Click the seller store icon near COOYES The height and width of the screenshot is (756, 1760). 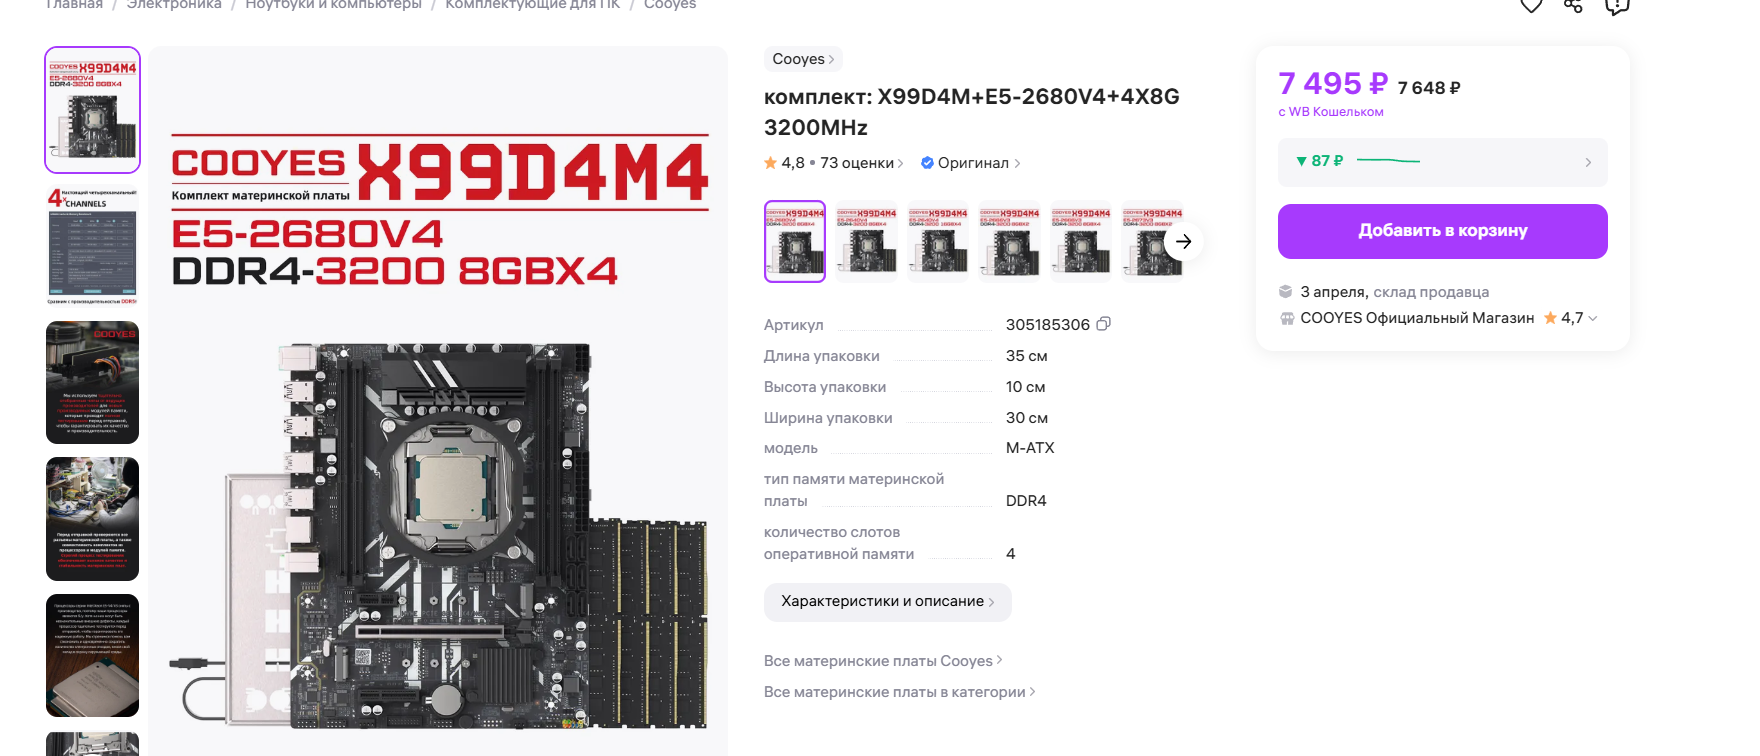click(1286, 318)
